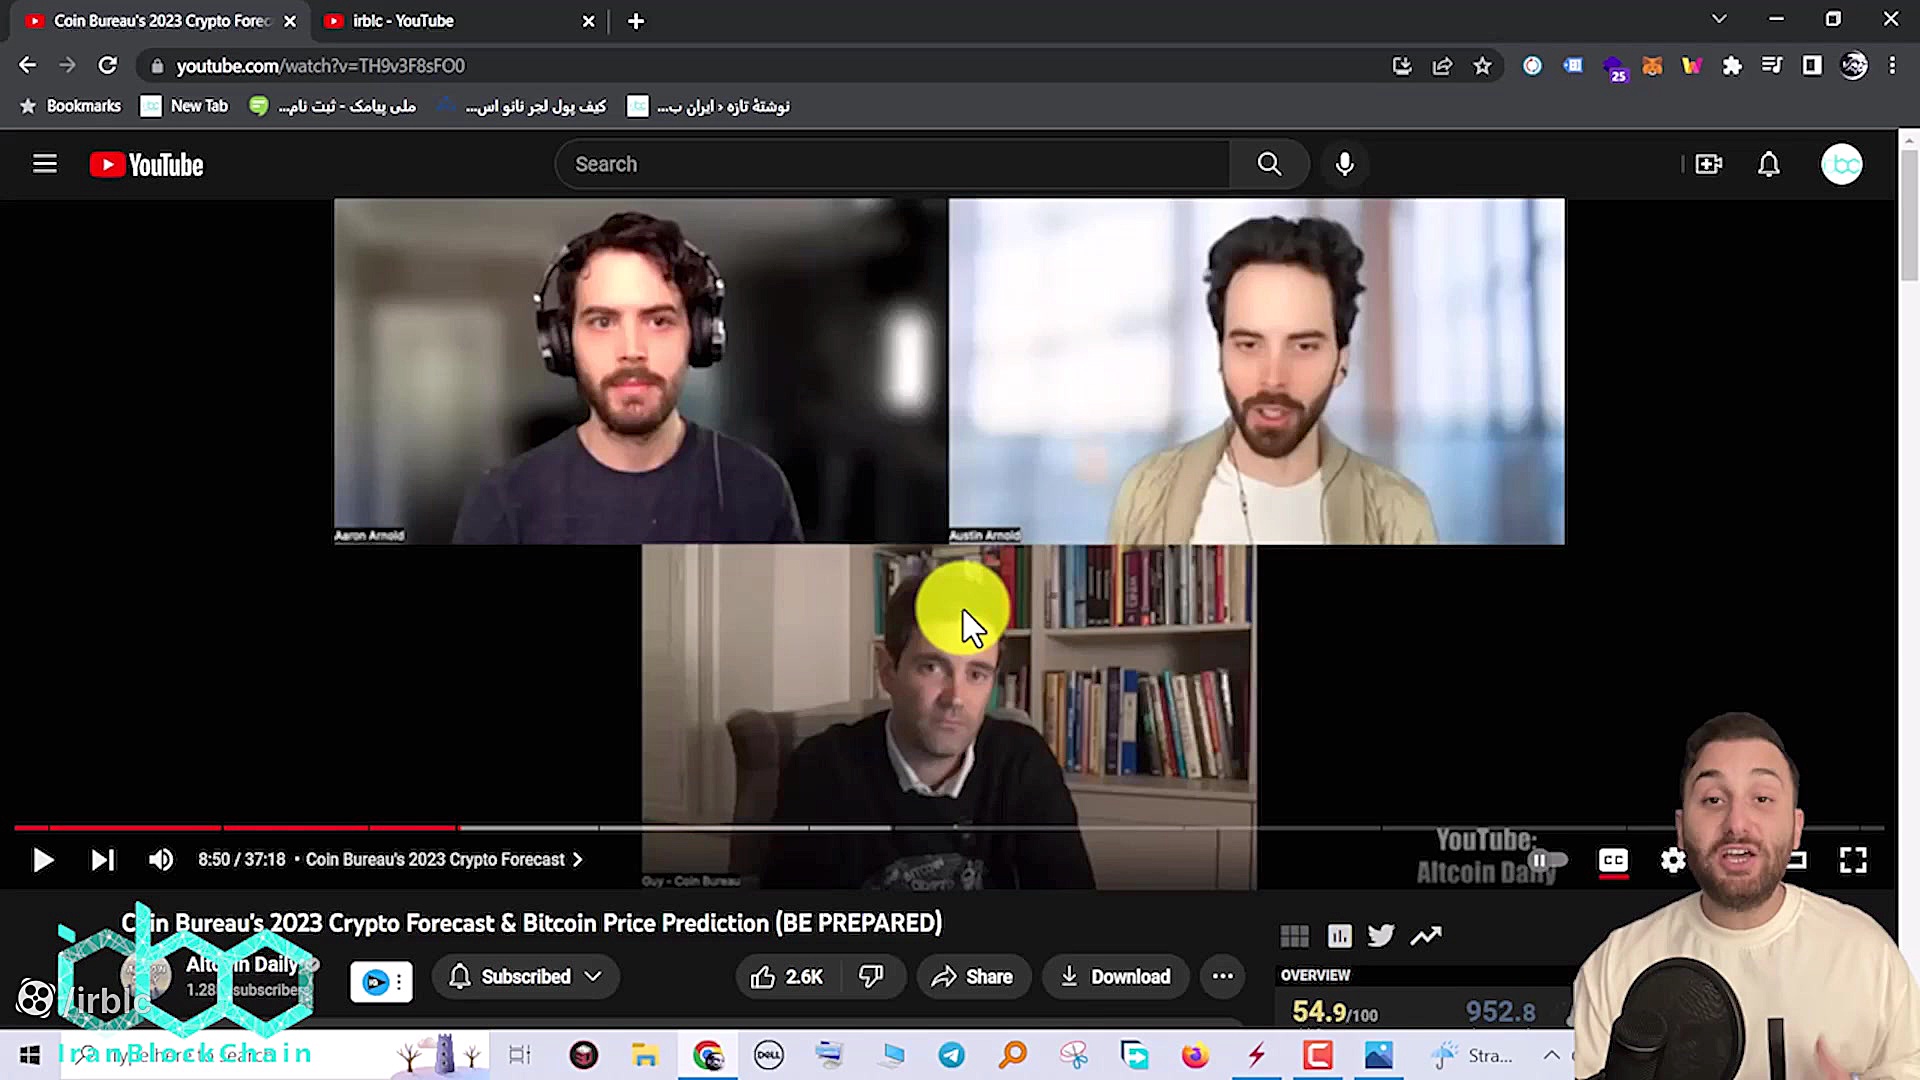The height and width of the screenshot is (1080, 1920).
Task: Open the New Tab bookmark
Action: tap(184, 106)
